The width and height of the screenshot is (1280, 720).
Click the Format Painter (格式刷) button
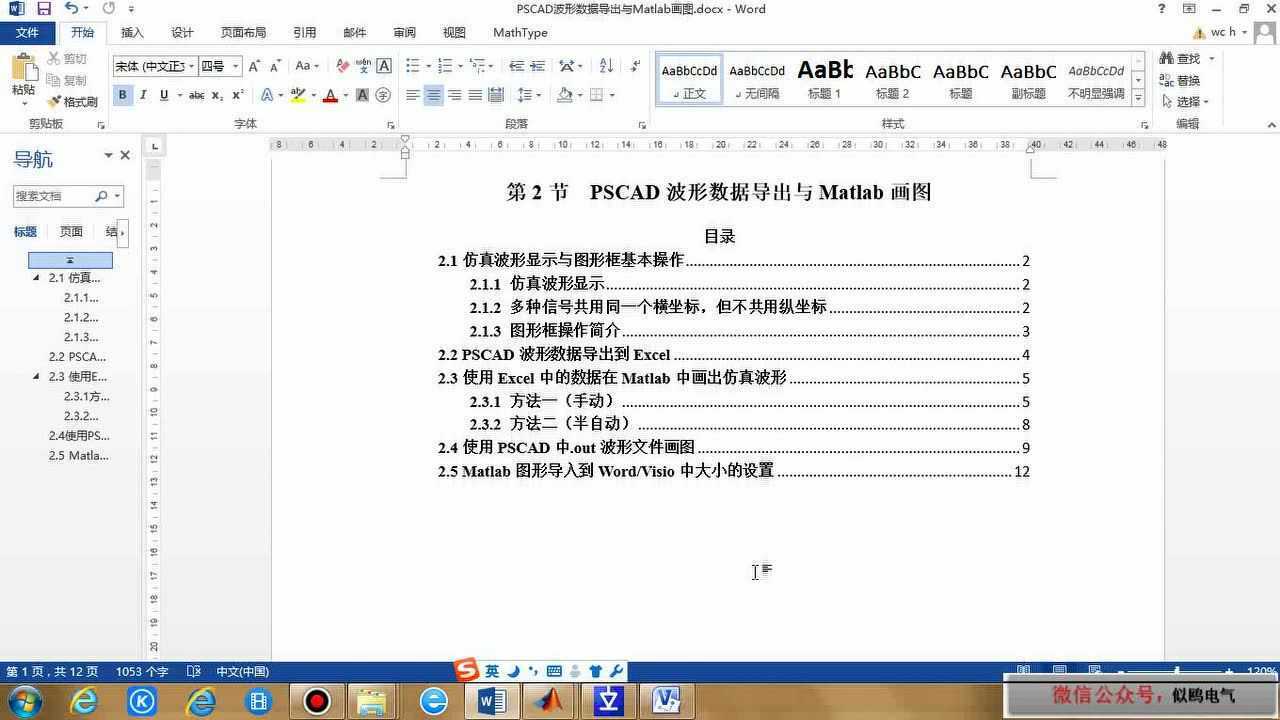pyautogui.click(x=73, y=102)
